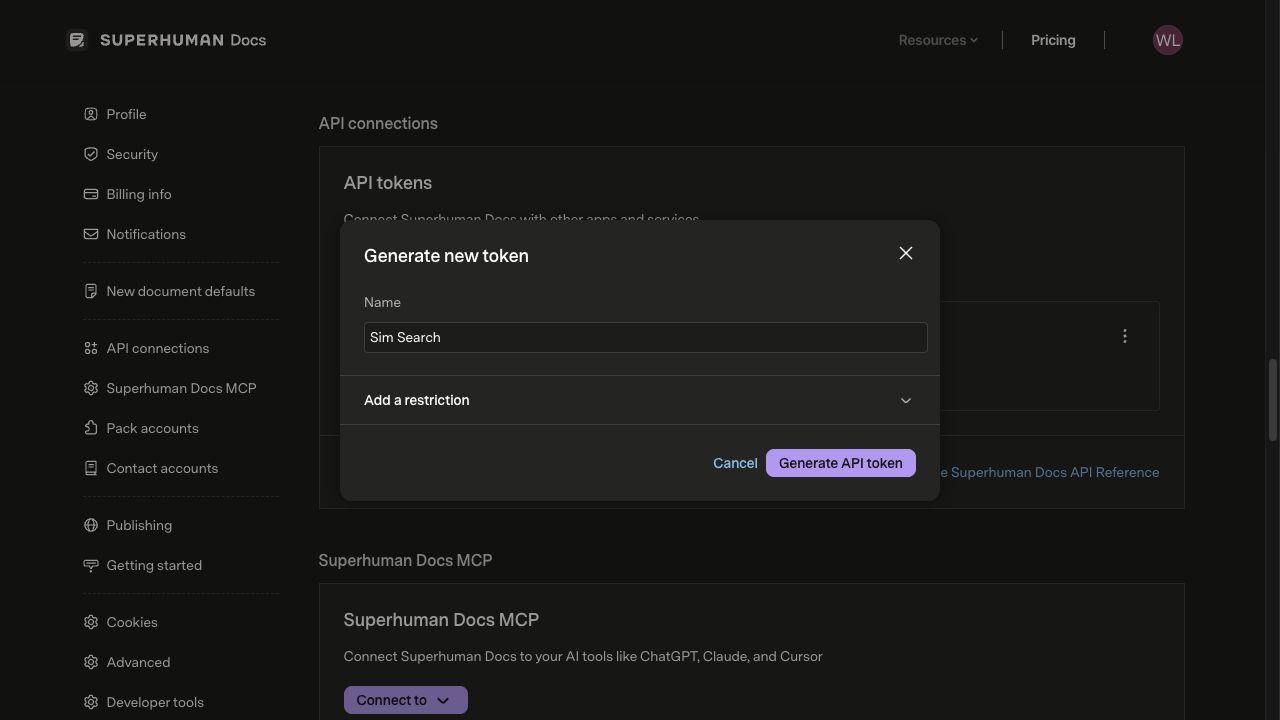The height and width of the screenshot is (720, 1280).
Task: Click the Superhuman Docs MCP card heading
Action: [x=441, y=620]
